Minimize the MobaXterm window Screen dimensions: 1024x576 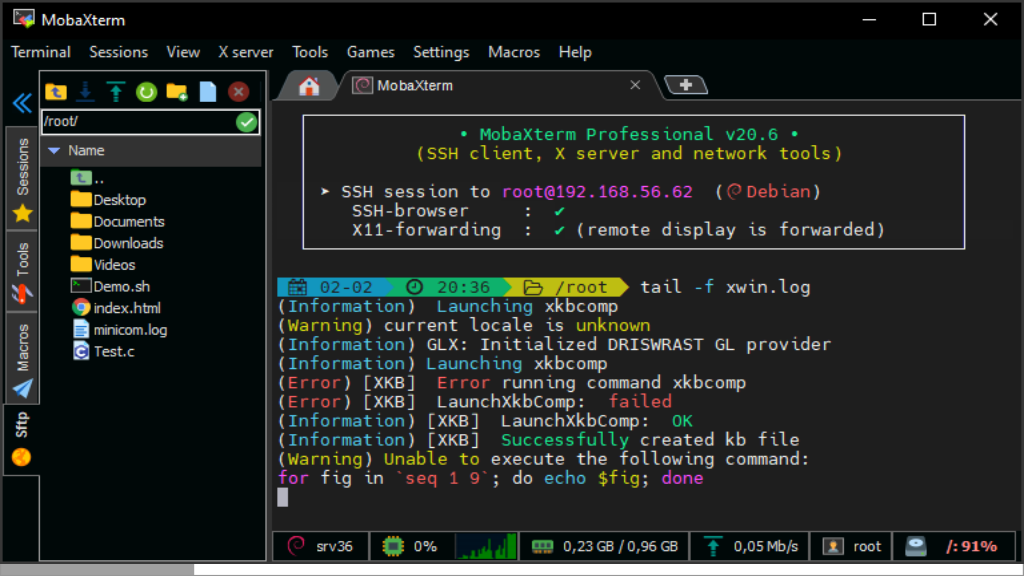869,20
